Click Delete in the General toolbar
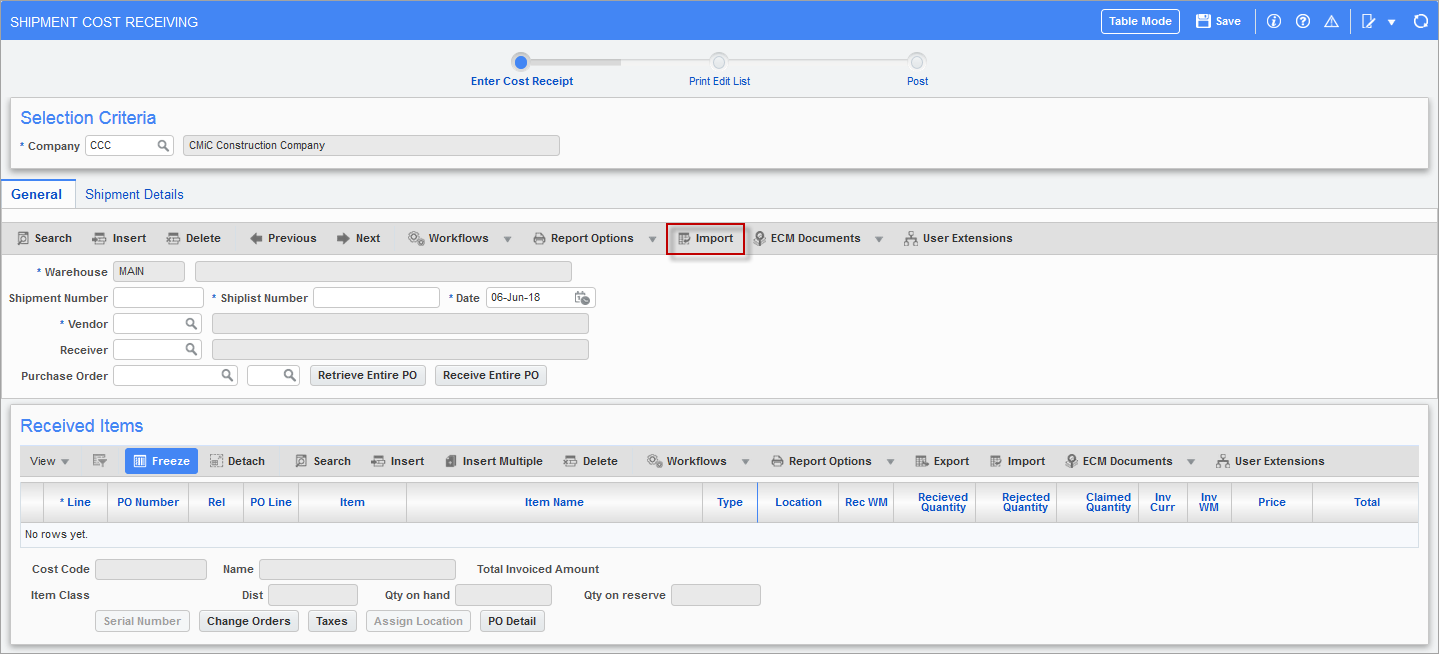This screenshot has width=1439, height=654. tap(193, 238)
